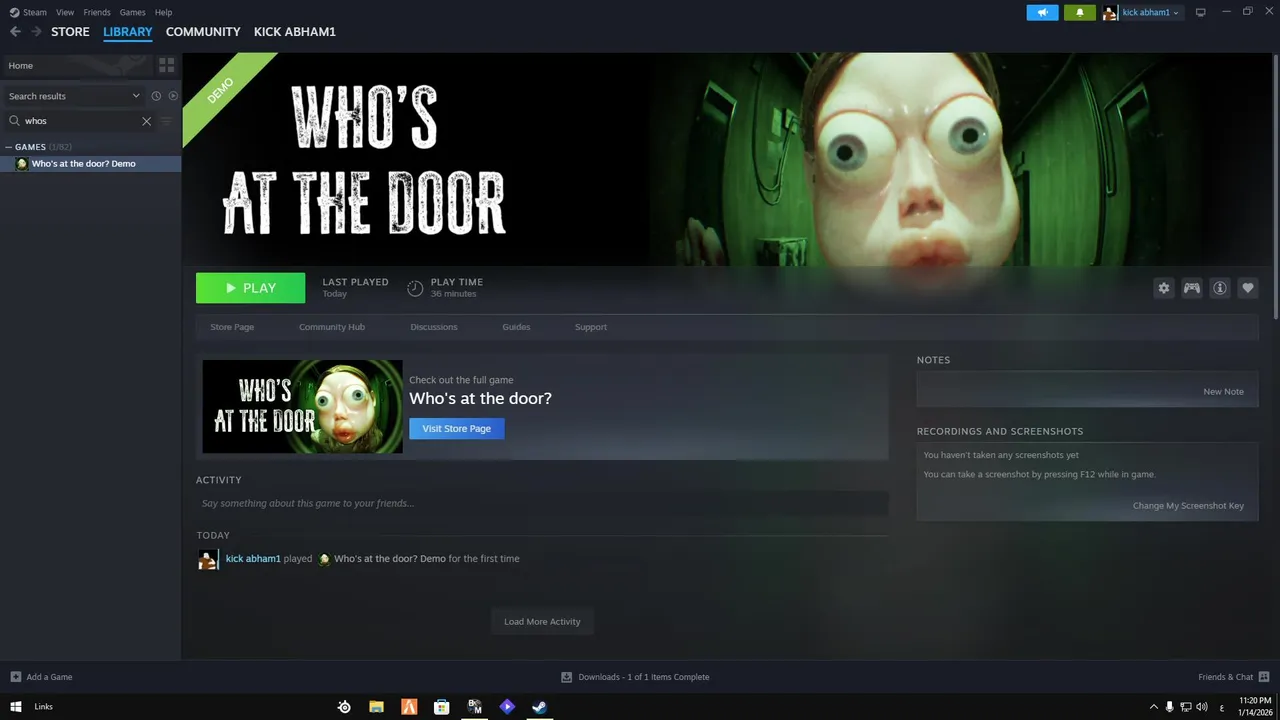This screenshot has width=1280, height=720.
Task: Expand the Search results filter dropdown
Action: click(75, 96)
